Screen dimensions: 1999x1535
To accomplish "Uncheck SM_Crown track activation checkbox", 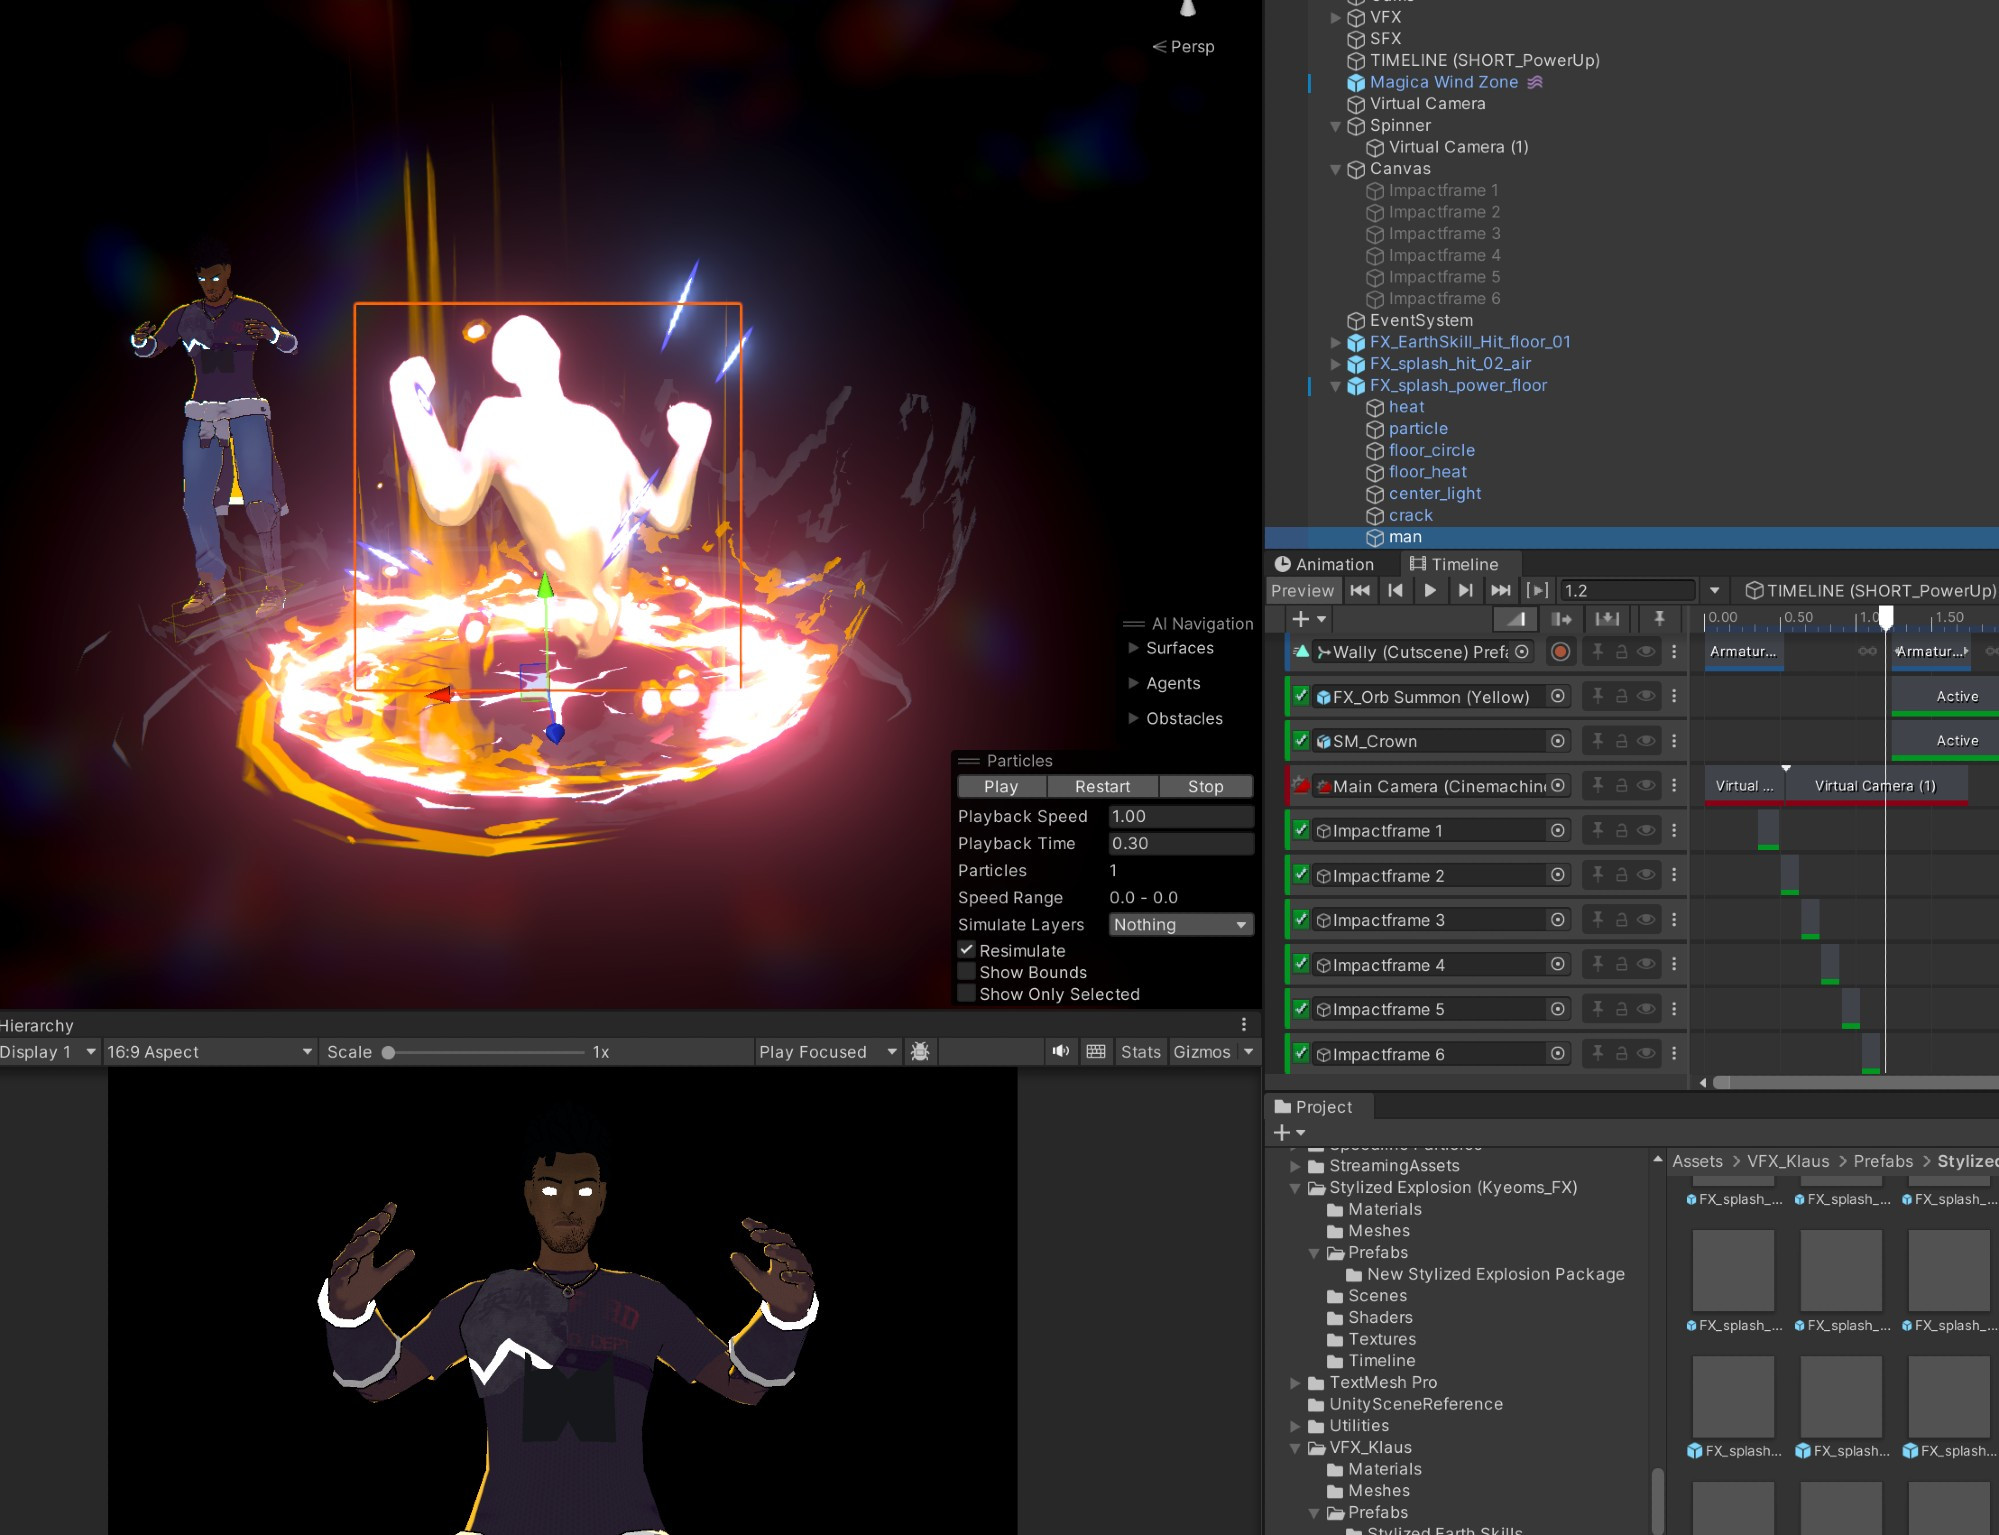I will pos(1301,740).
